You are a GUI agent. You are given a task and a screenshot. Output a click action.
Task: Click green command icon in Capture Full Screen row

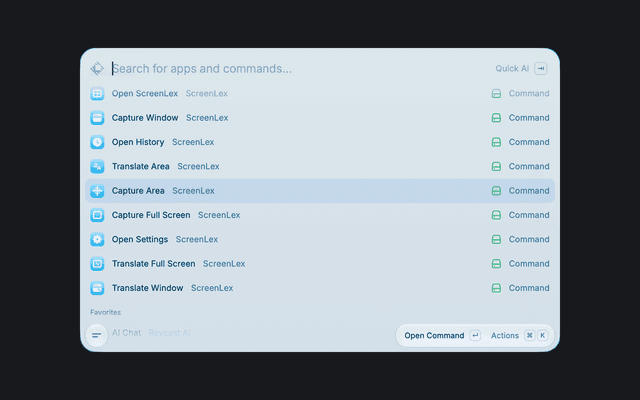(x=496, y=215)
